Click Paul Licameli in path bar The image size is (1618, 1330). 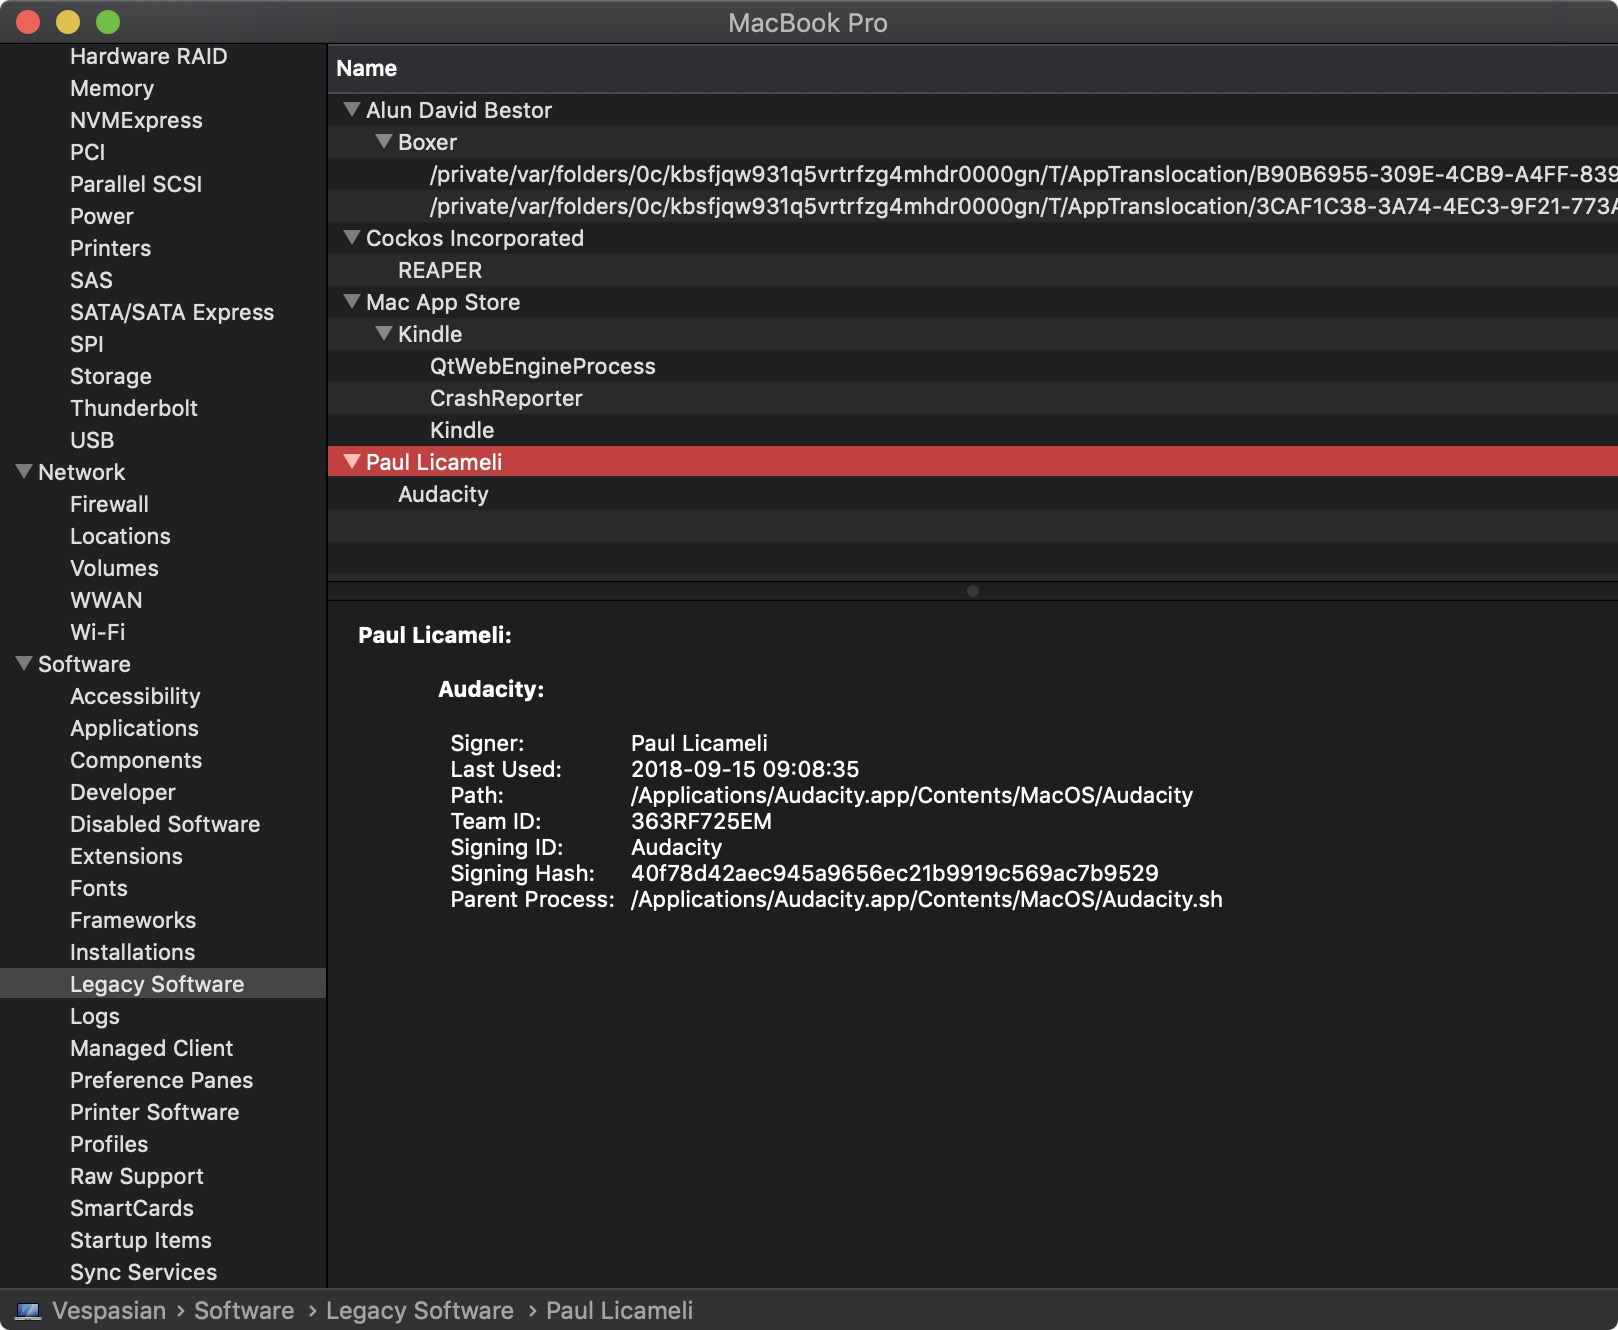[619, 1310]
